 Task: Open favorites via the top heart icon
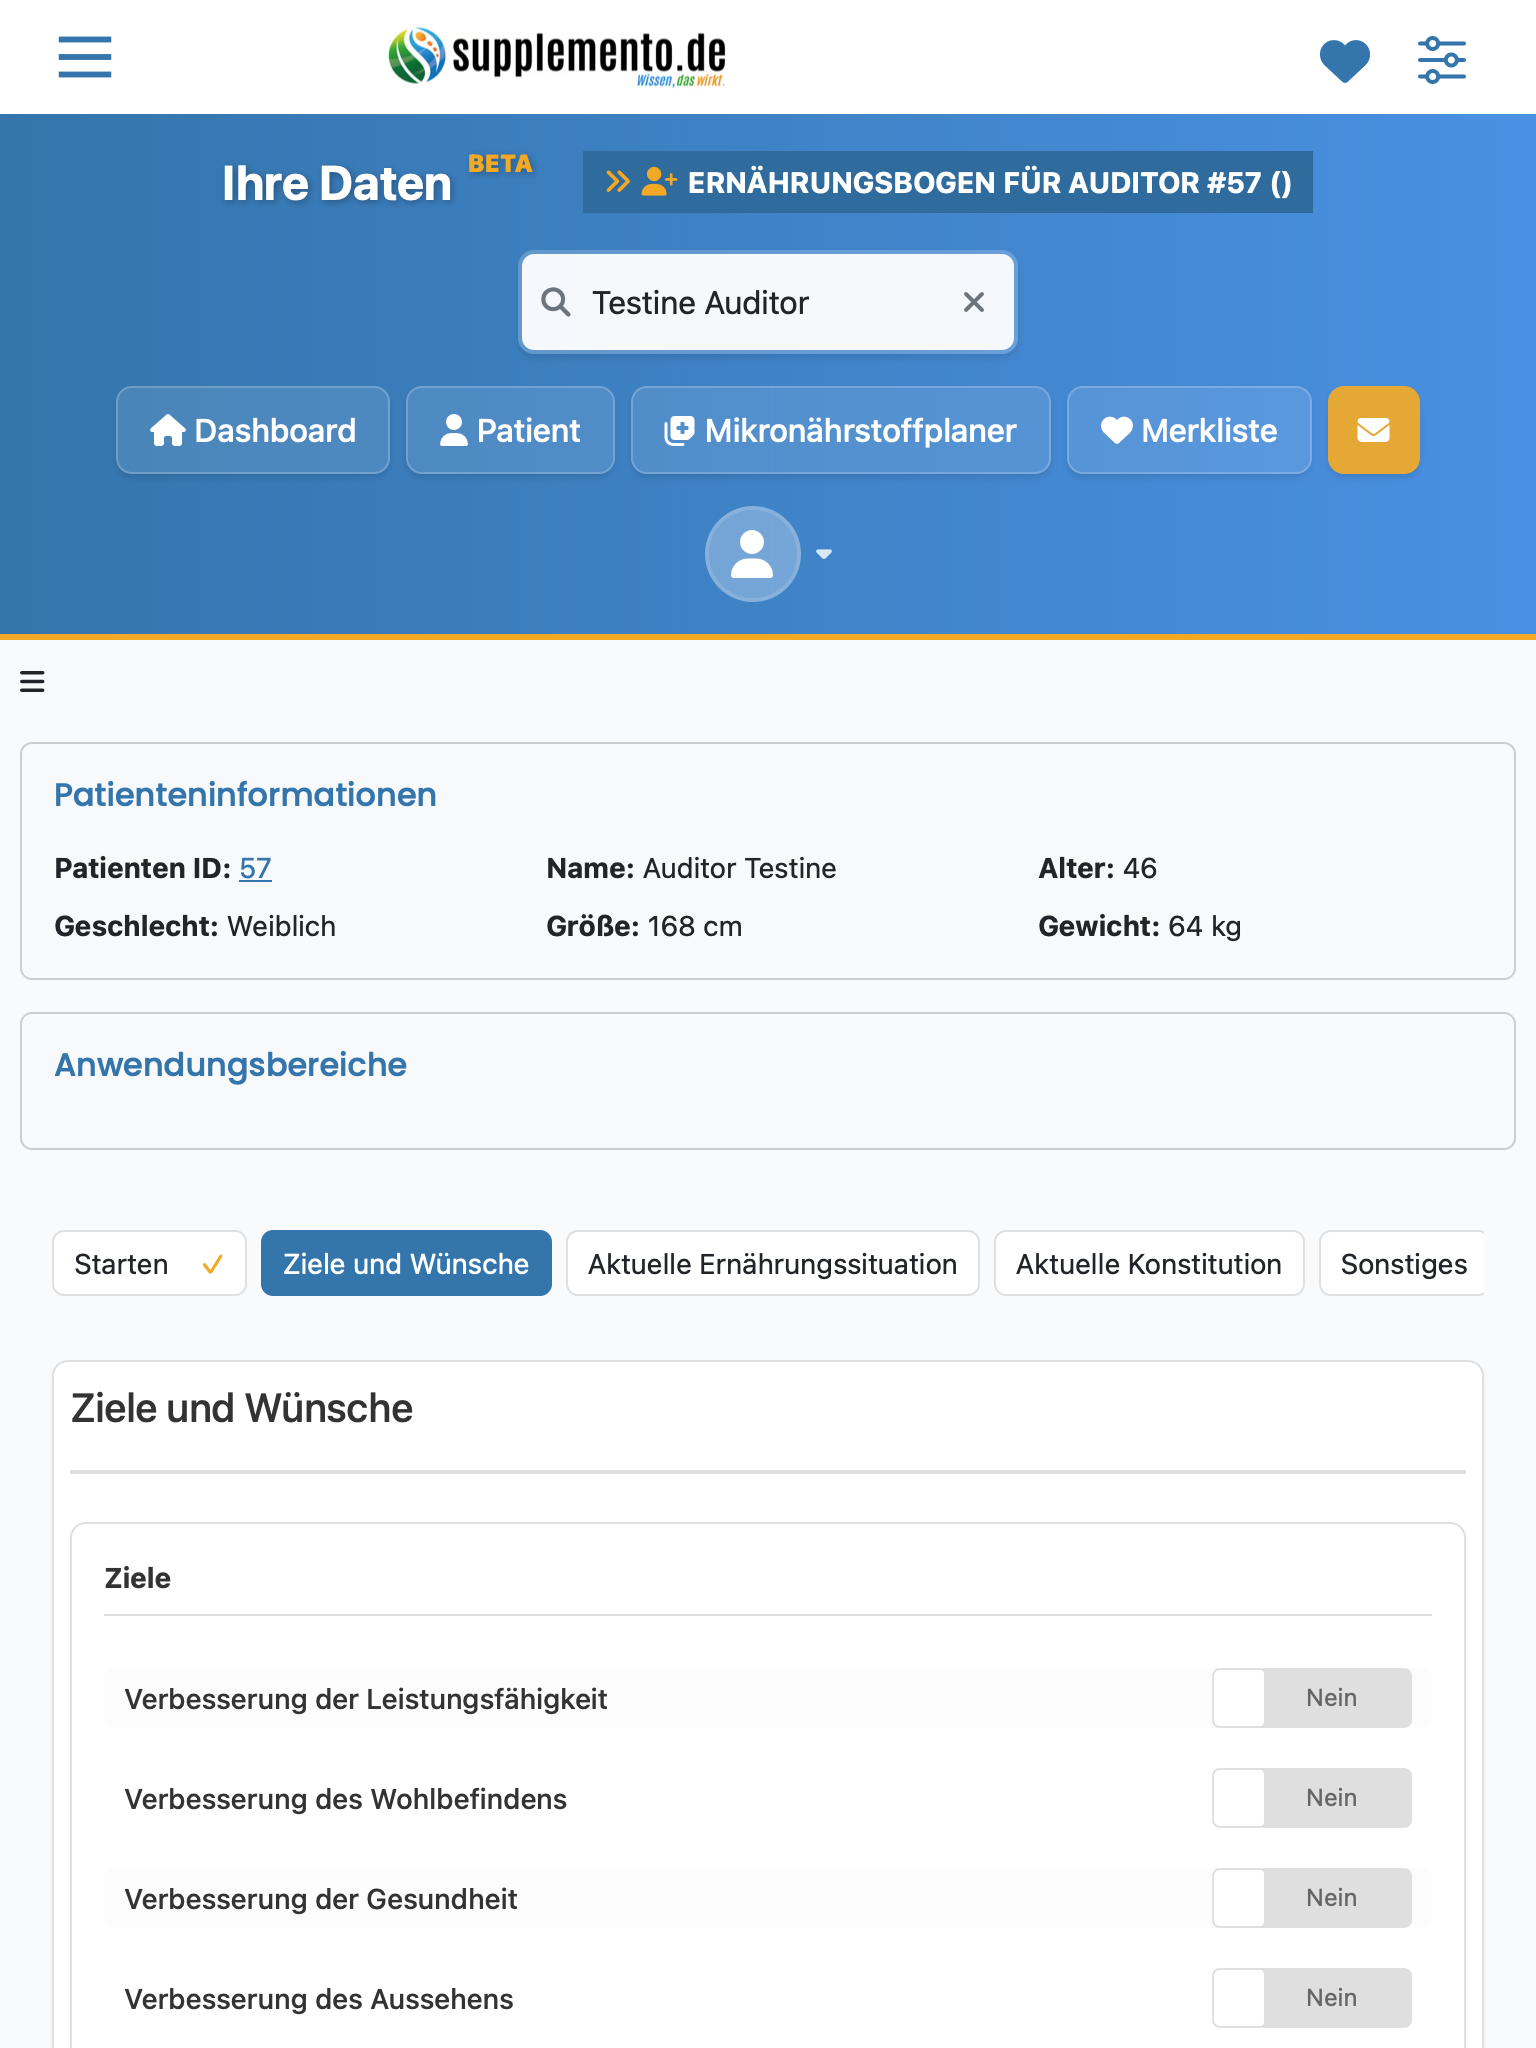pyautogui.click(x=1344, y=60)
